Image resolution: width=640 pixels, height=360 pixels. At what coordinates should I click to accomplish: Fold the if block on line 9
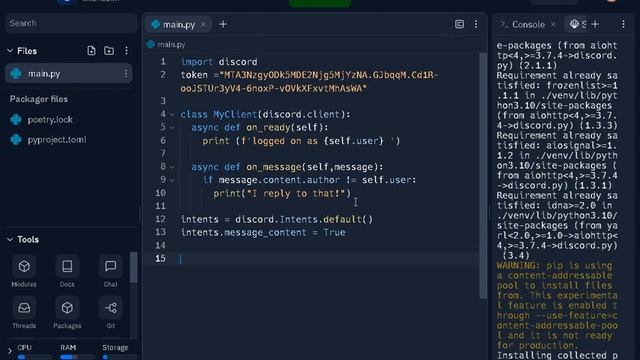click(x=172, y=180)
